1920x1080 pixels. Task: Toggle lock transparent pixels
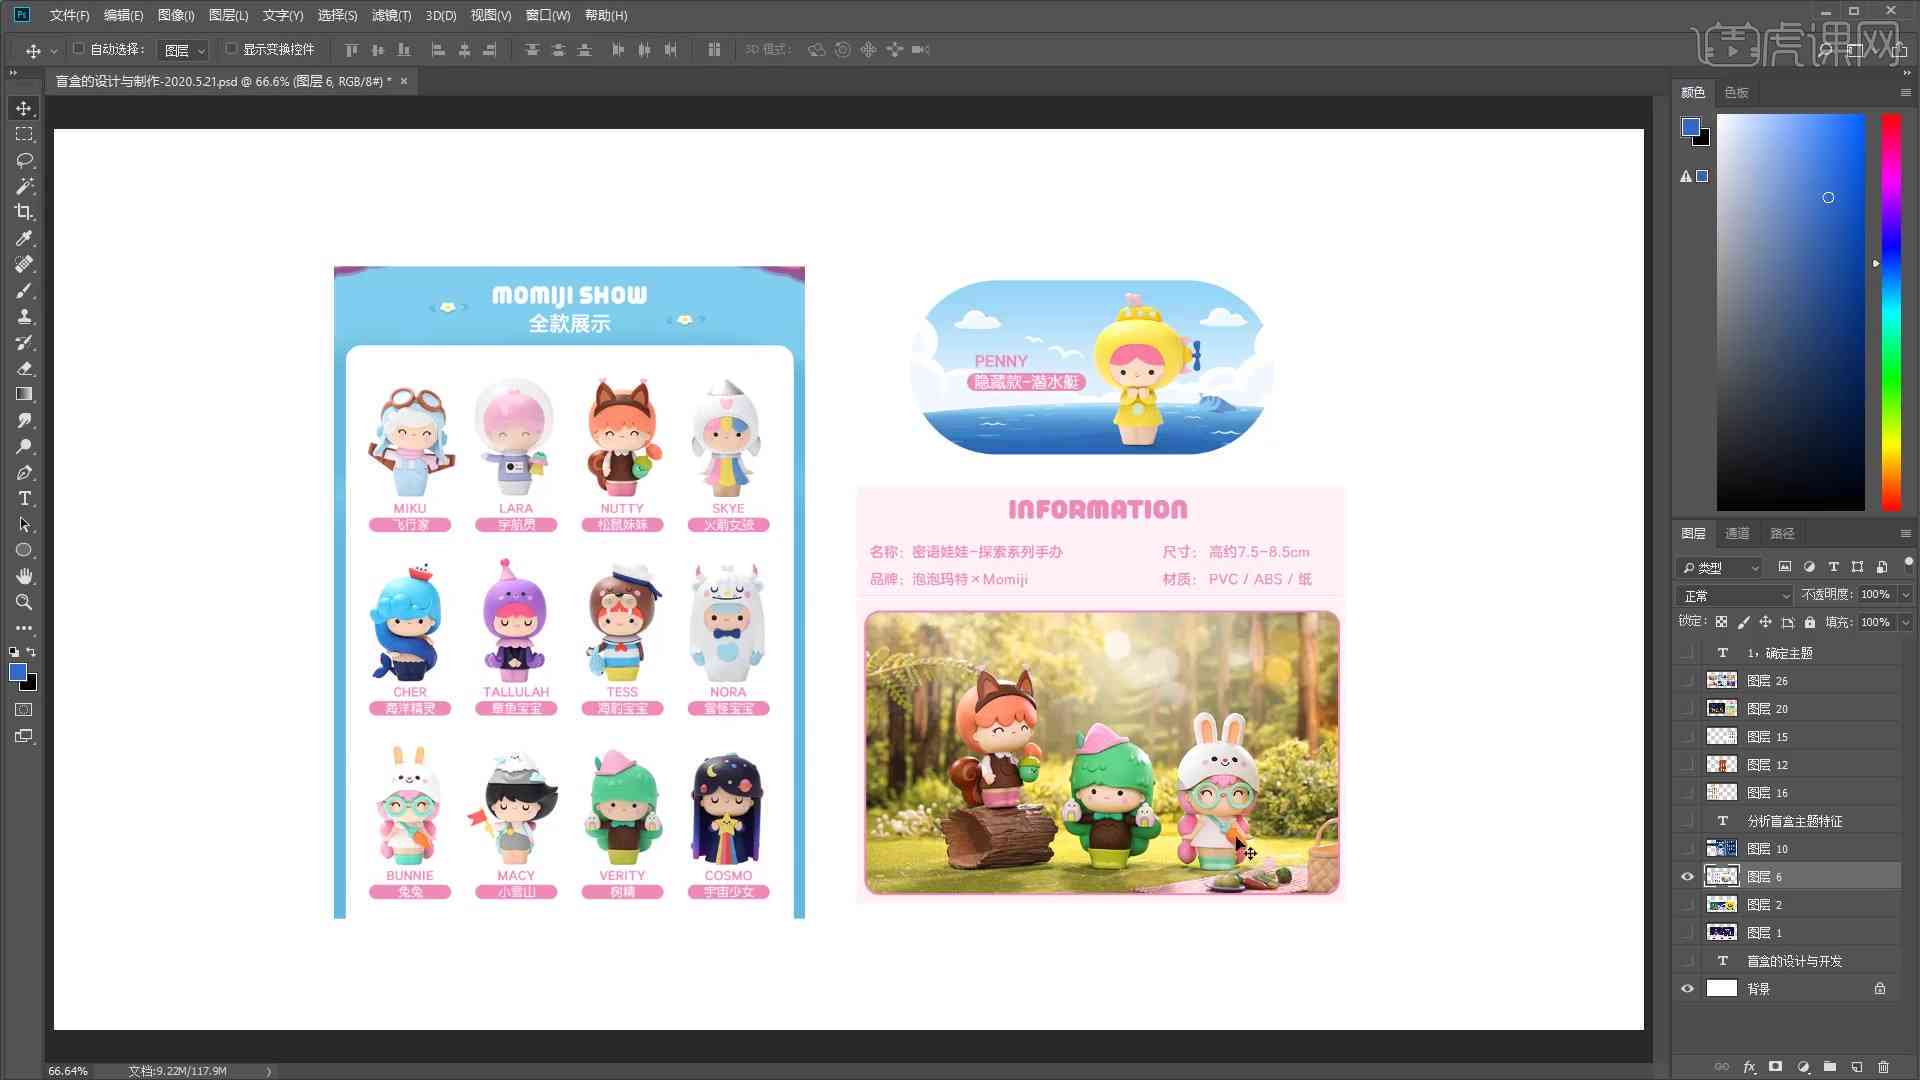(1721, 622)
